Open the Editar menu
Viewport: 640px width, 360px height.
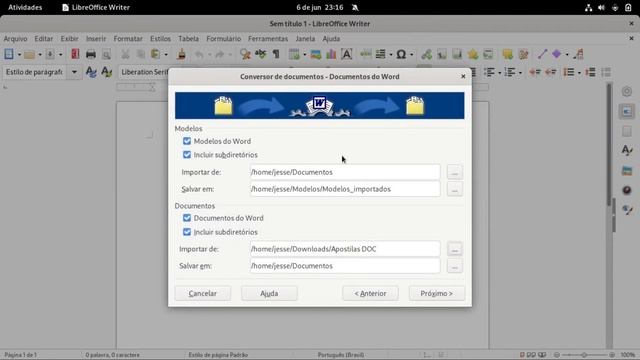(43, 39)
